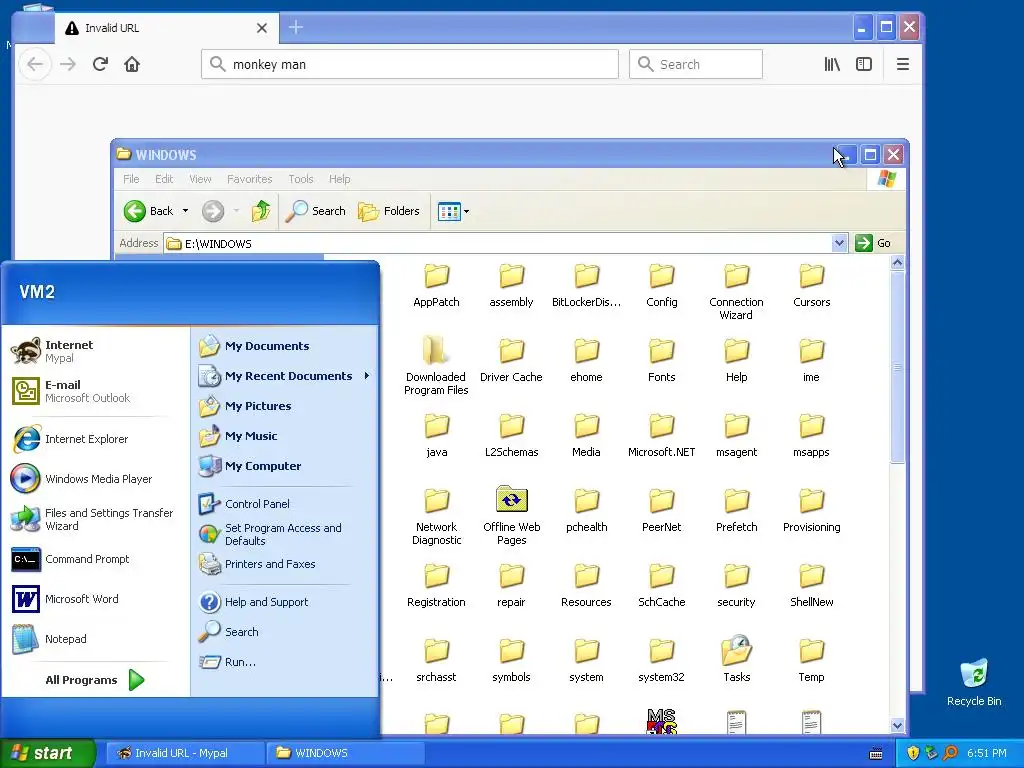Screen dimensions: 1024x768
Task: Open Help and Support
Action: [x=285, y=601]
